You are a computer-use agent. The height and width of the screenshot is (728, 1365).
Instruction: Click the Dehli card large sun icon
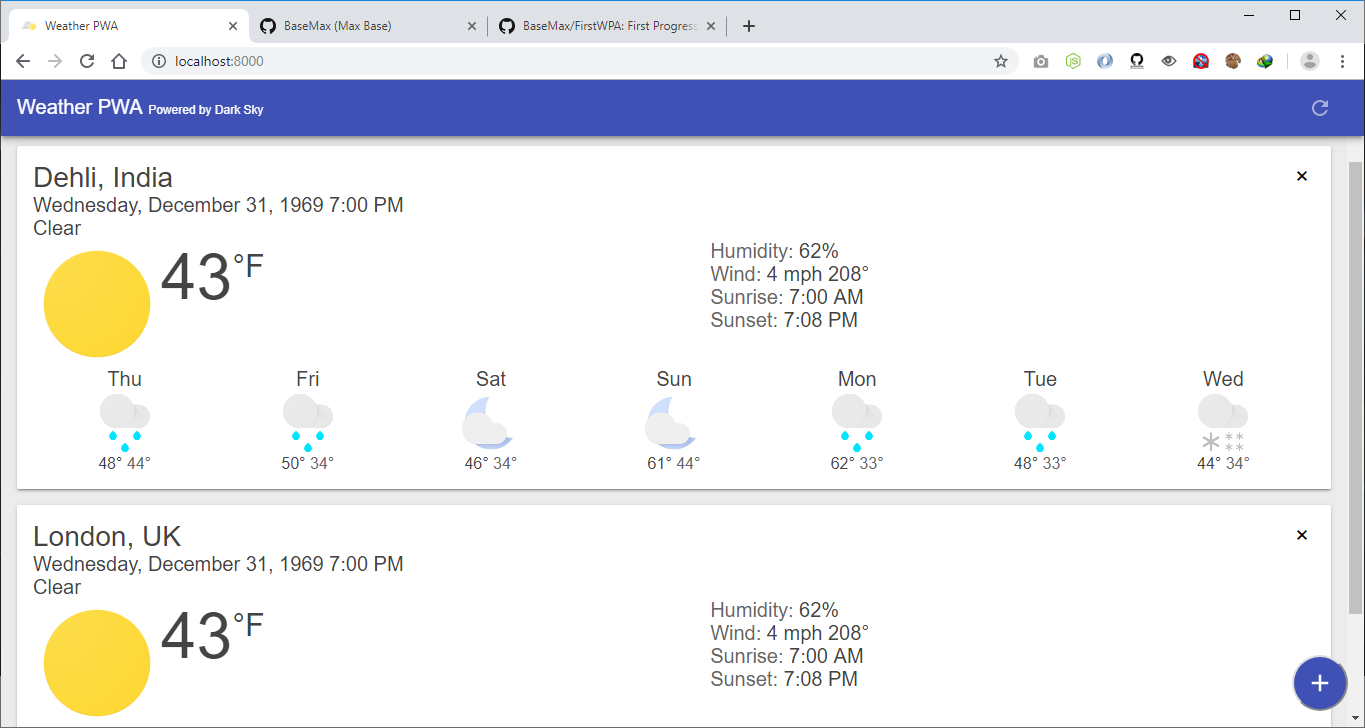click(97, 304)
